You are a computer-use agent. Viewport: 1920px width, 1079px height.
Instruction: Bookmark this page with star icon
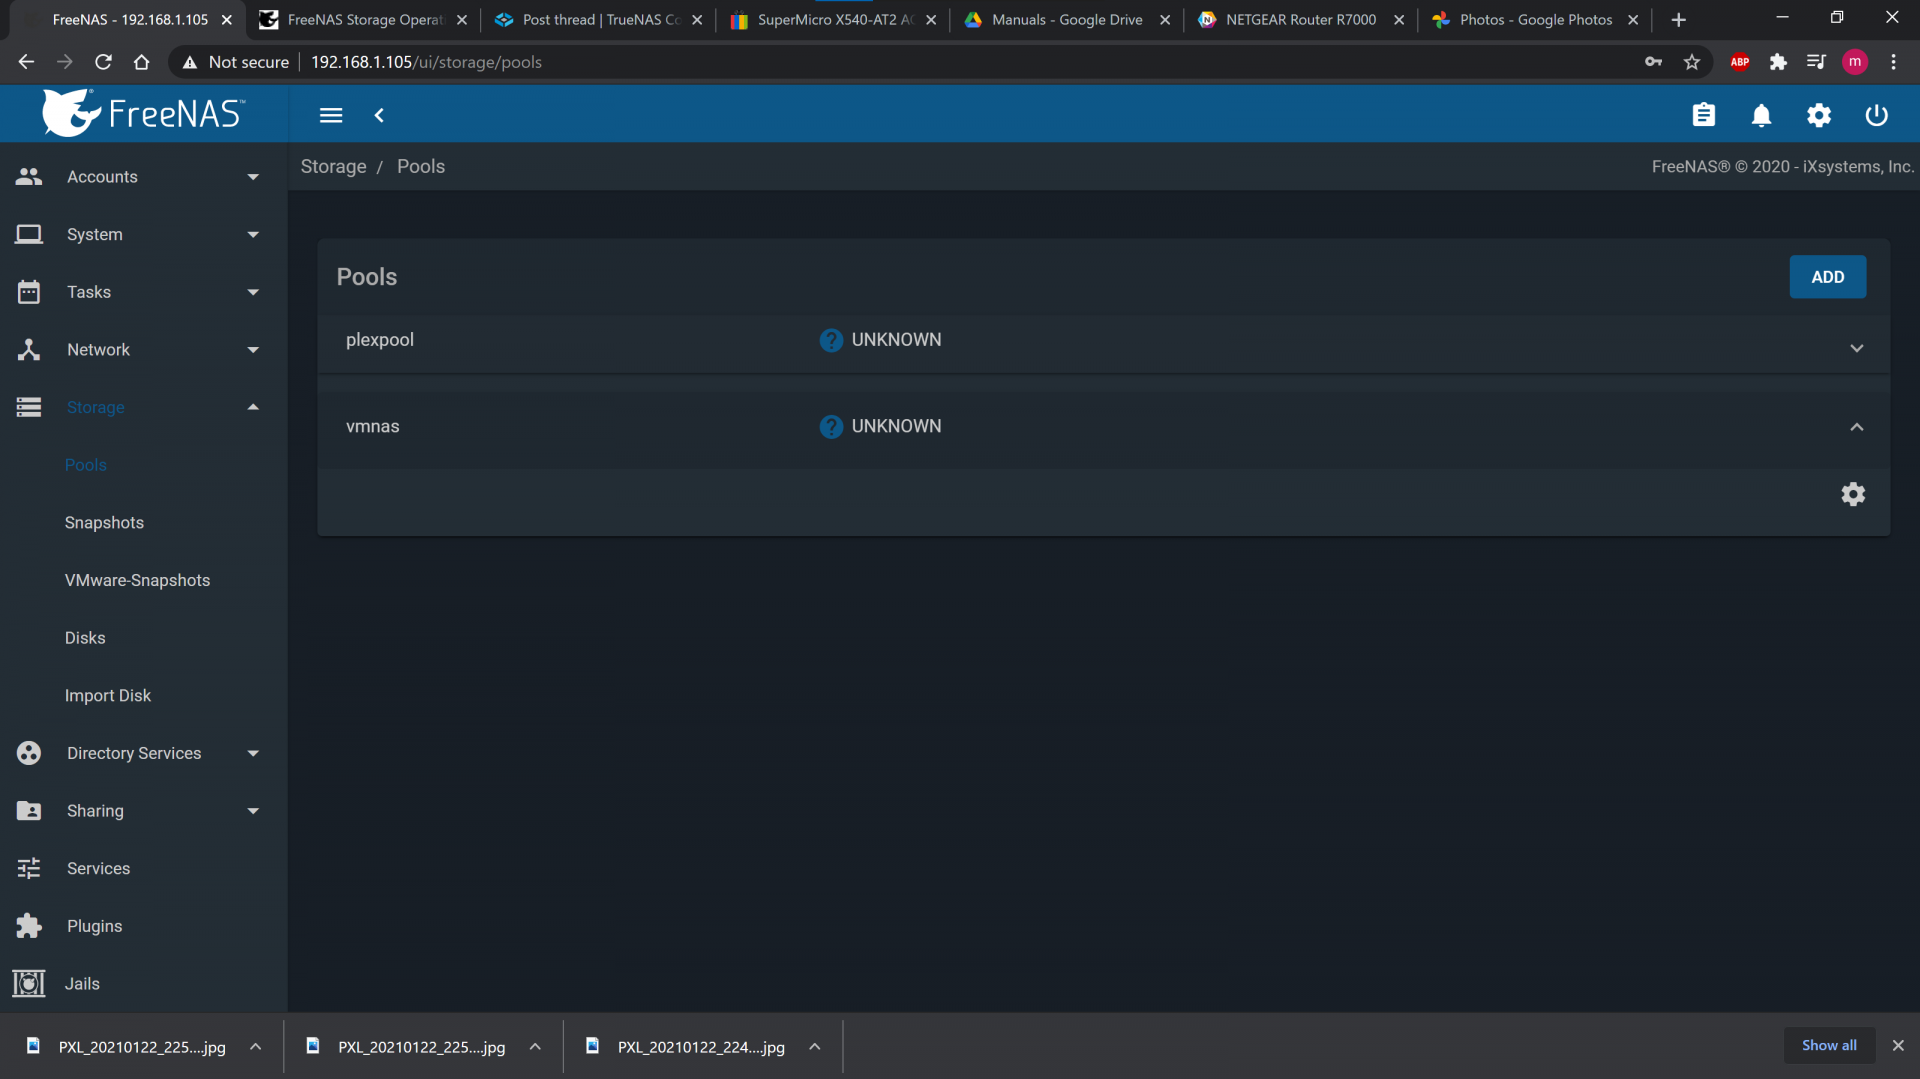pos(1692,62)
